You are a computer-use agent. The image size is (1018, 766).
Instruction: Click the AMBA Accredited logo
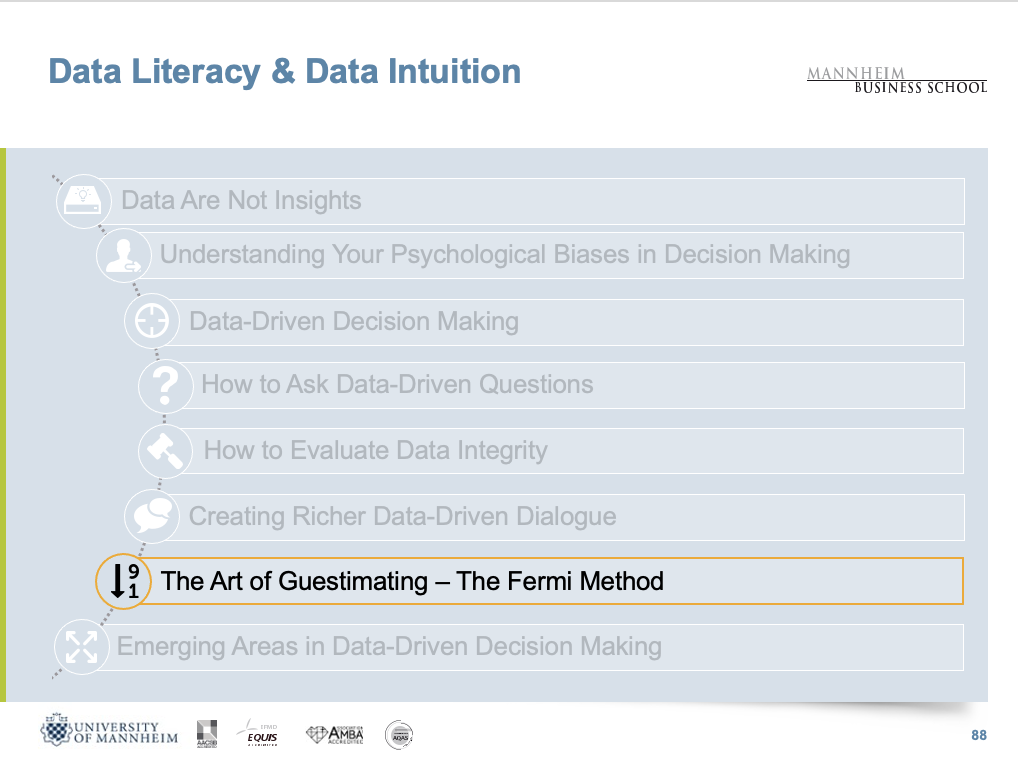(335, 735)
